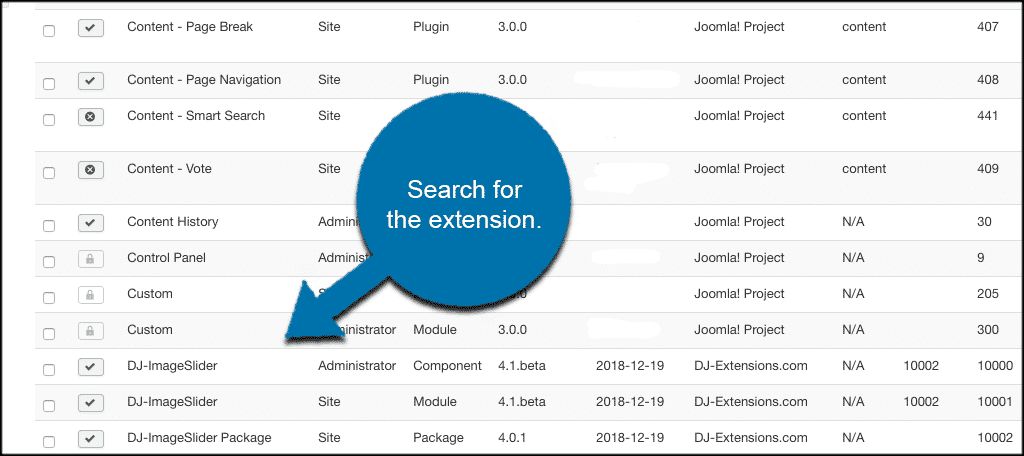Click package ID "10002" in DJ-ImageSlider Component row
Screen dimensions: 1024x456
(921, 366)
